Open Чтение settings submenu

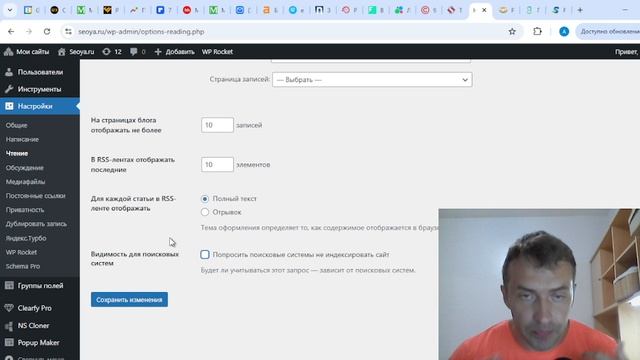pos(17,153)
